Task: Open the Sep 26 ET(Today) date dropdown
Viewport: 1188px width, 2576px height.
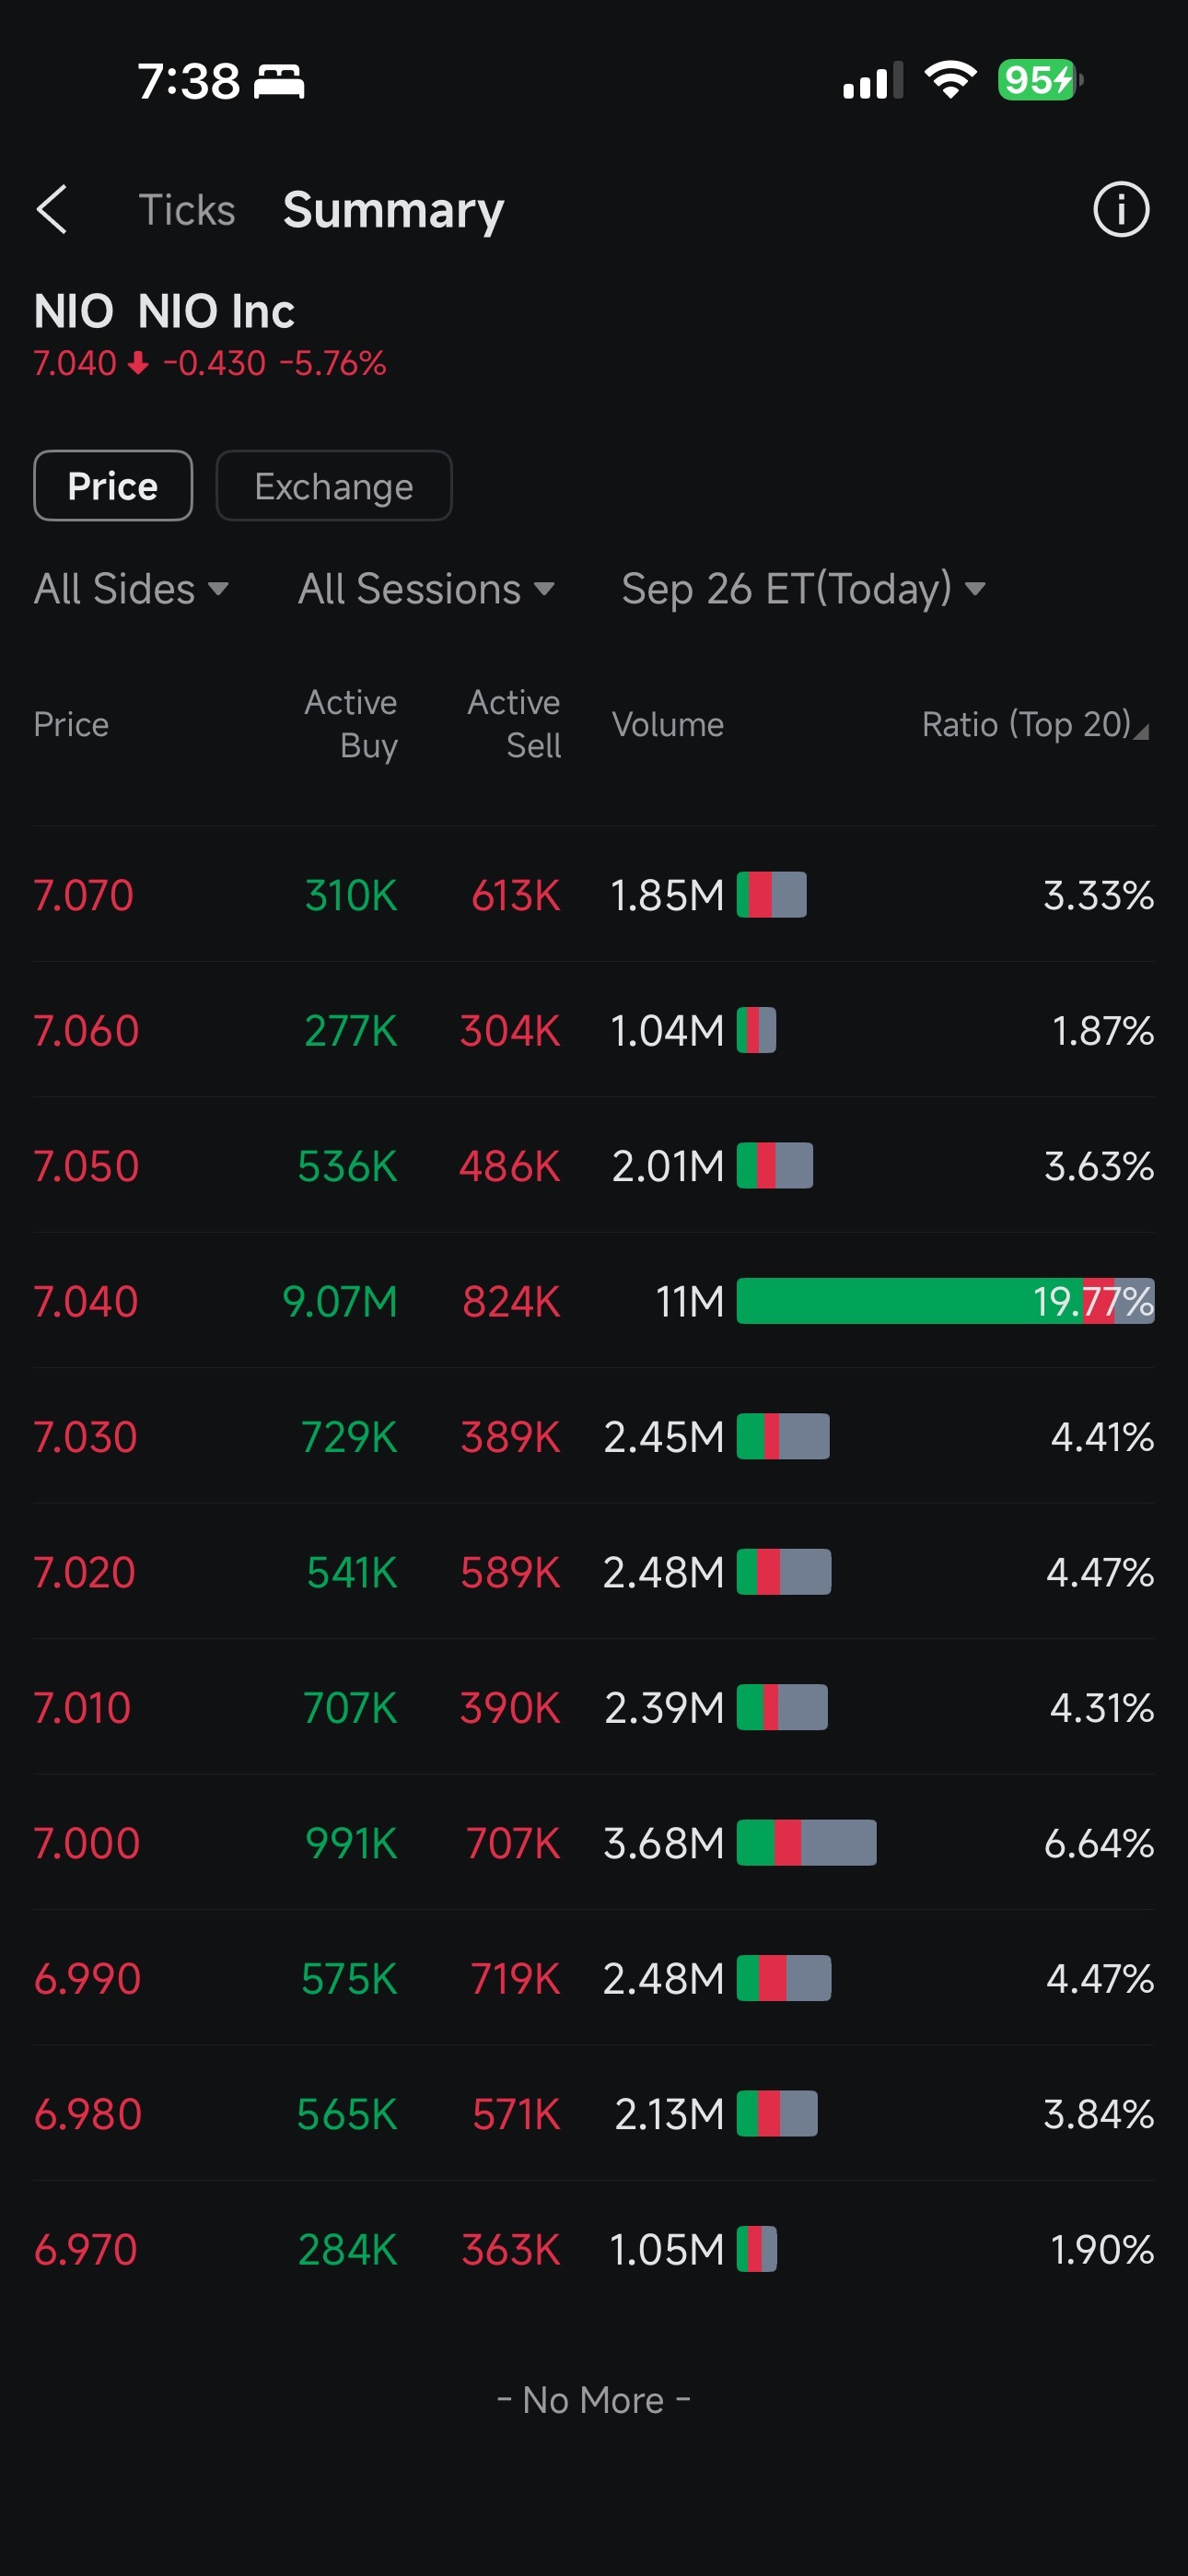Action: point(804,589)
